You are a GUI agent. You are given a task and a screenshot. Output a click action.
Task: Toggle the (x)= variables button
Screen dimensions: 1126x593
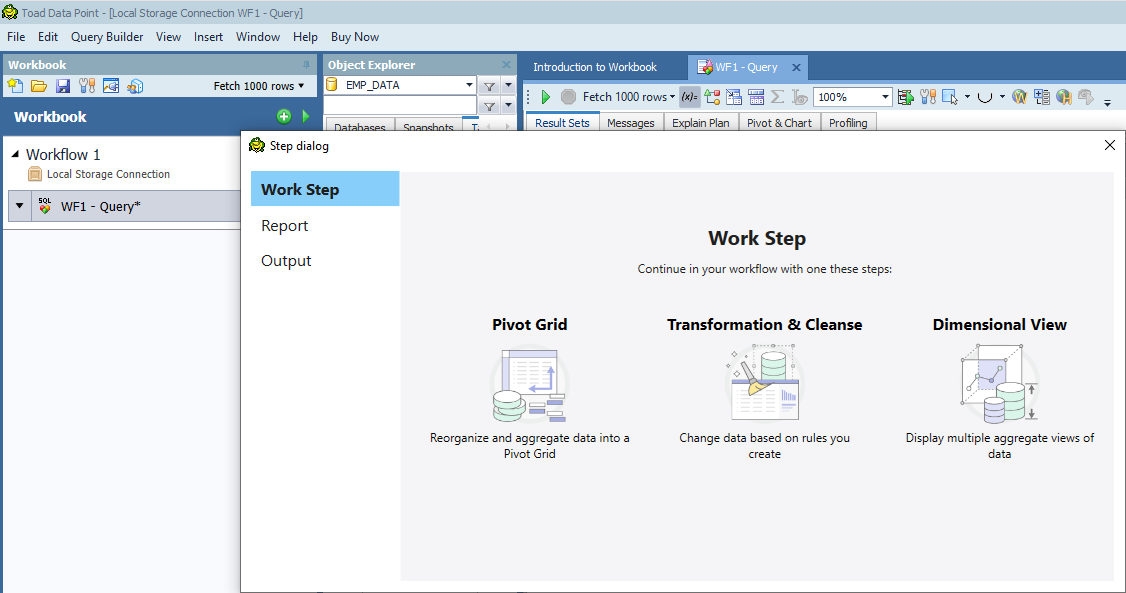click(689, 97)
